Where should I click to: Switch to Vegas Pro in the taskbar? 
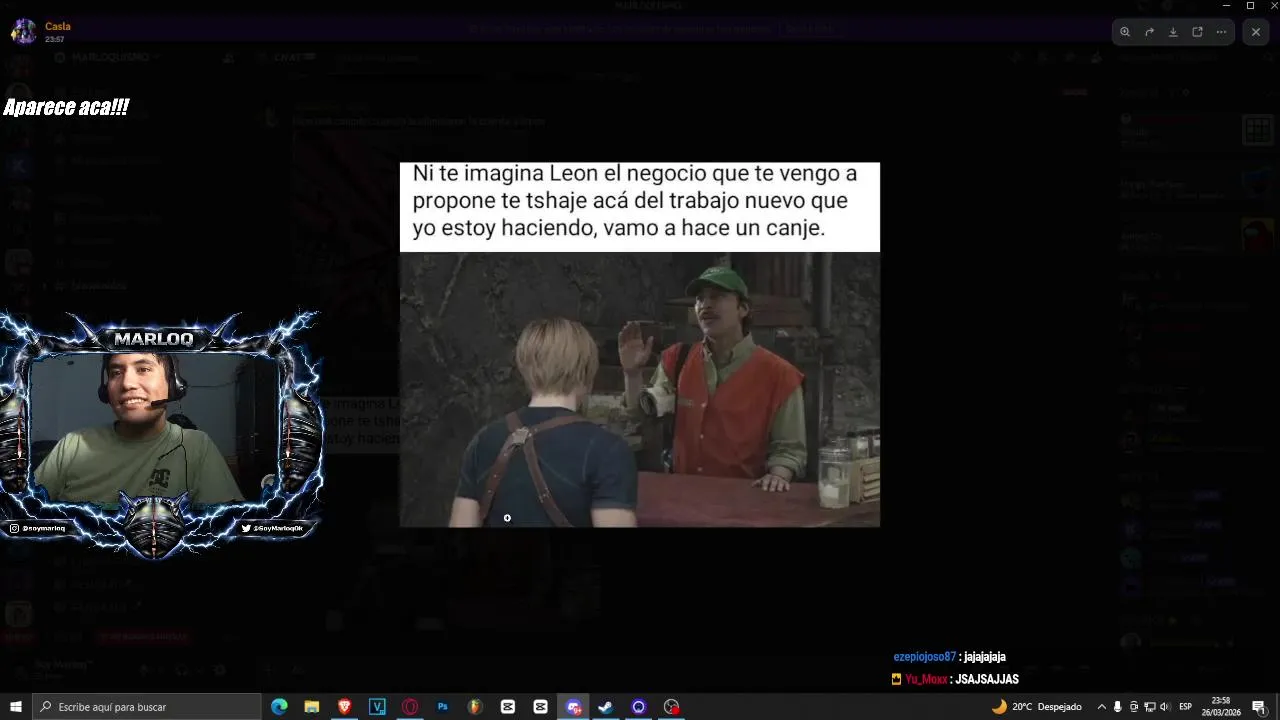click(377, 707)
